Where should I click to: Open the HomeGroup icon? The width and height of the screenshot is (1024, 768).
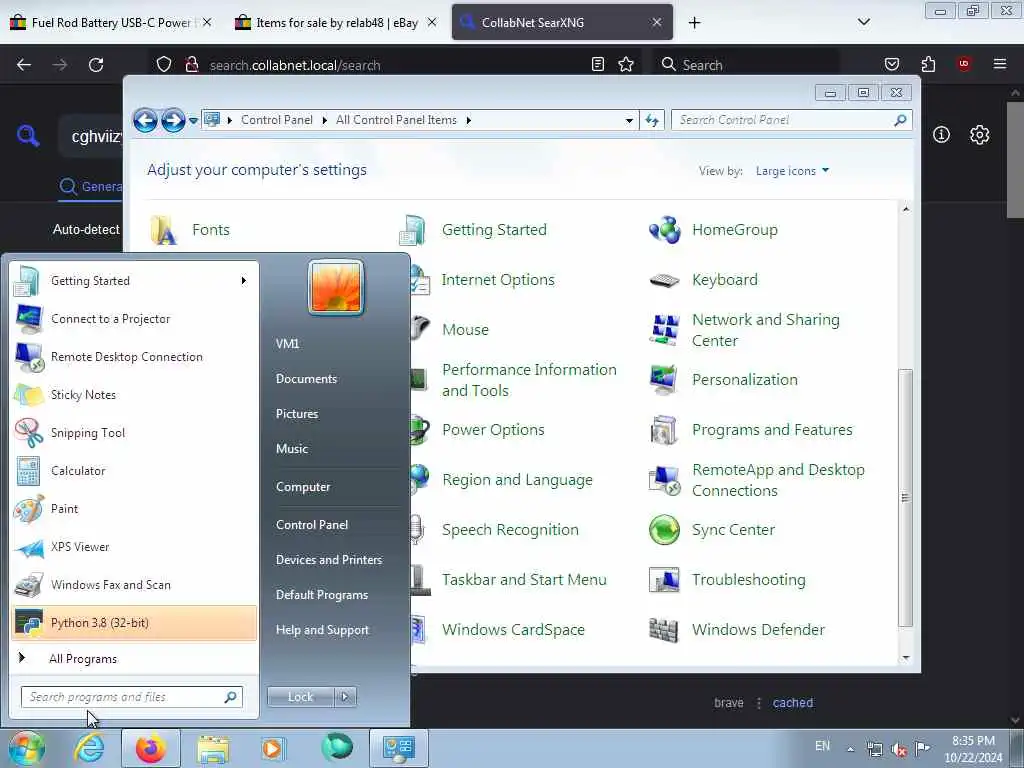pos(665,230)
